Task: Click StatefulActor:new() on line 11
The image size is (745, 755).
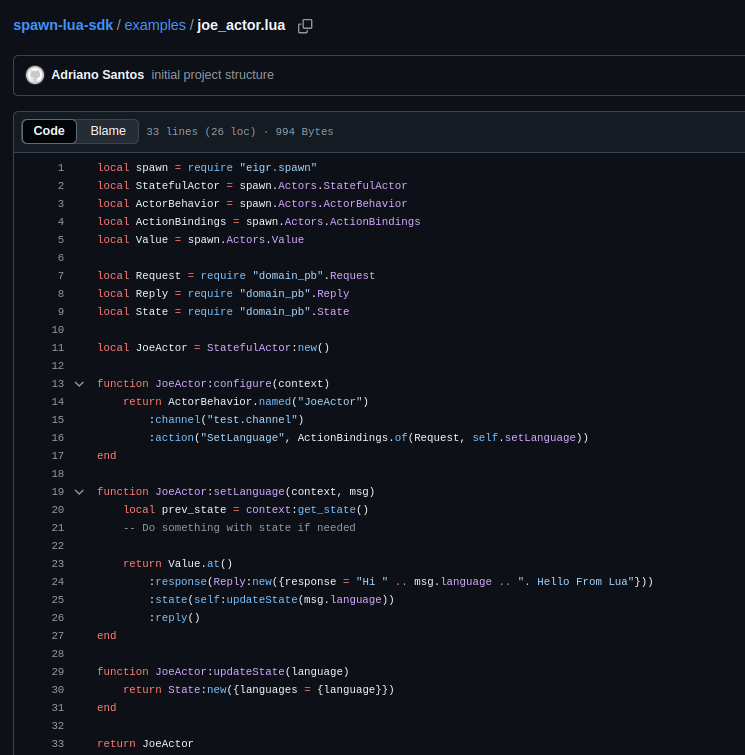Action: (x=268, y=348)
